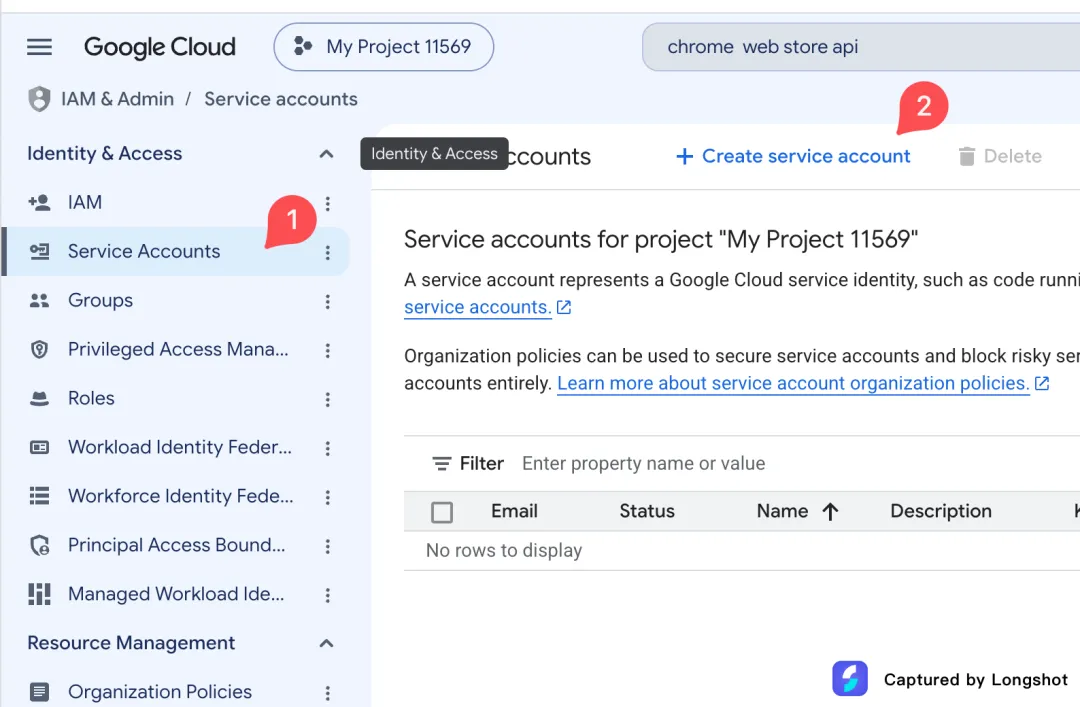Open Principal Access Boundary in sidebar
1080x707 pixels.
pyautogui.click(x=176, y=545)
